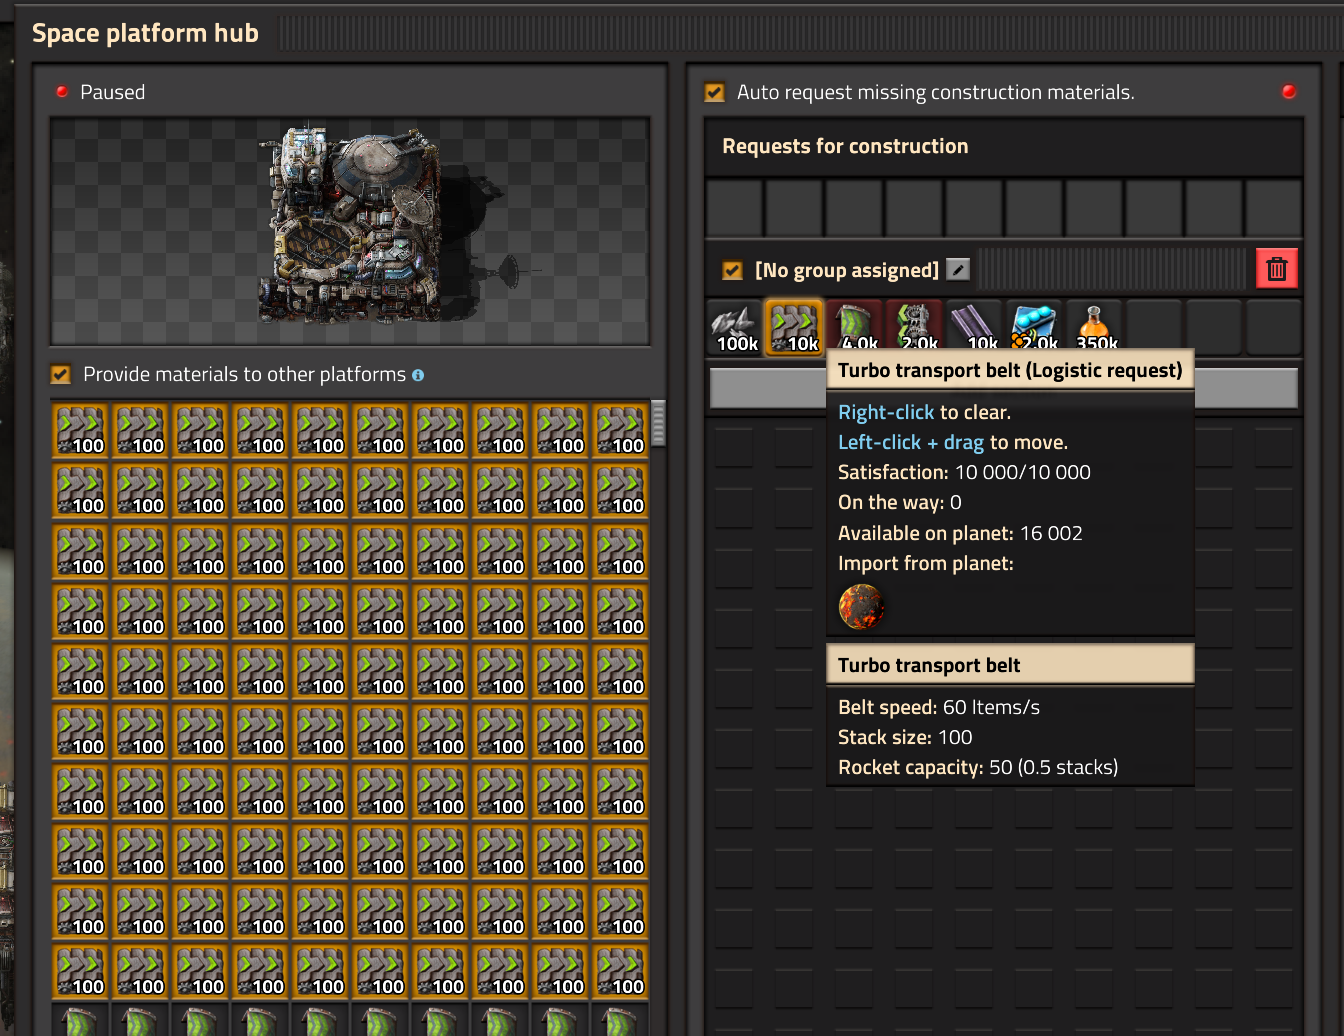1344x1036 pixels.
Task: Click Belt speed: 60 Items/s line
Action: (939, 707)
